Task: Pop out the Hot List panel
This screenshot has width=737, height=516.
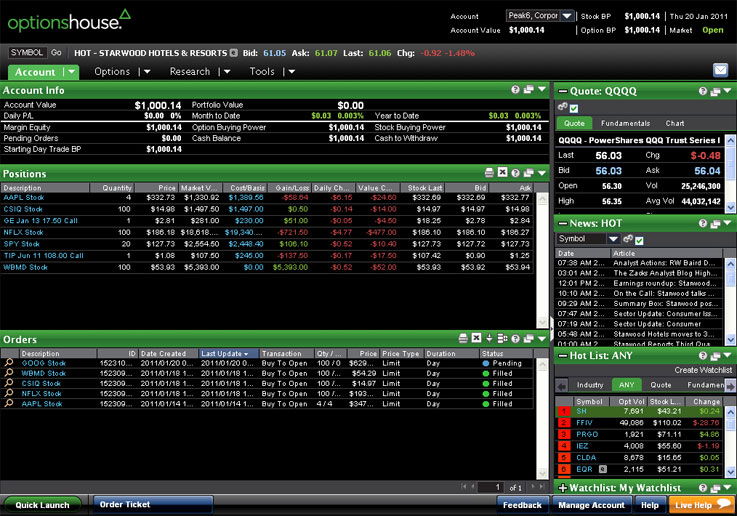Action: coord(715,356)
